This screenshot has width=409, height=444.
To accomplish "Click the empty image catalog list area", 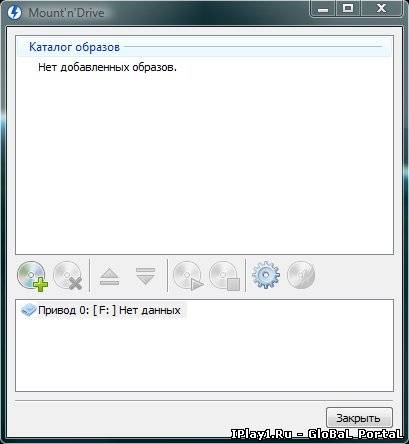I will 204,160.
